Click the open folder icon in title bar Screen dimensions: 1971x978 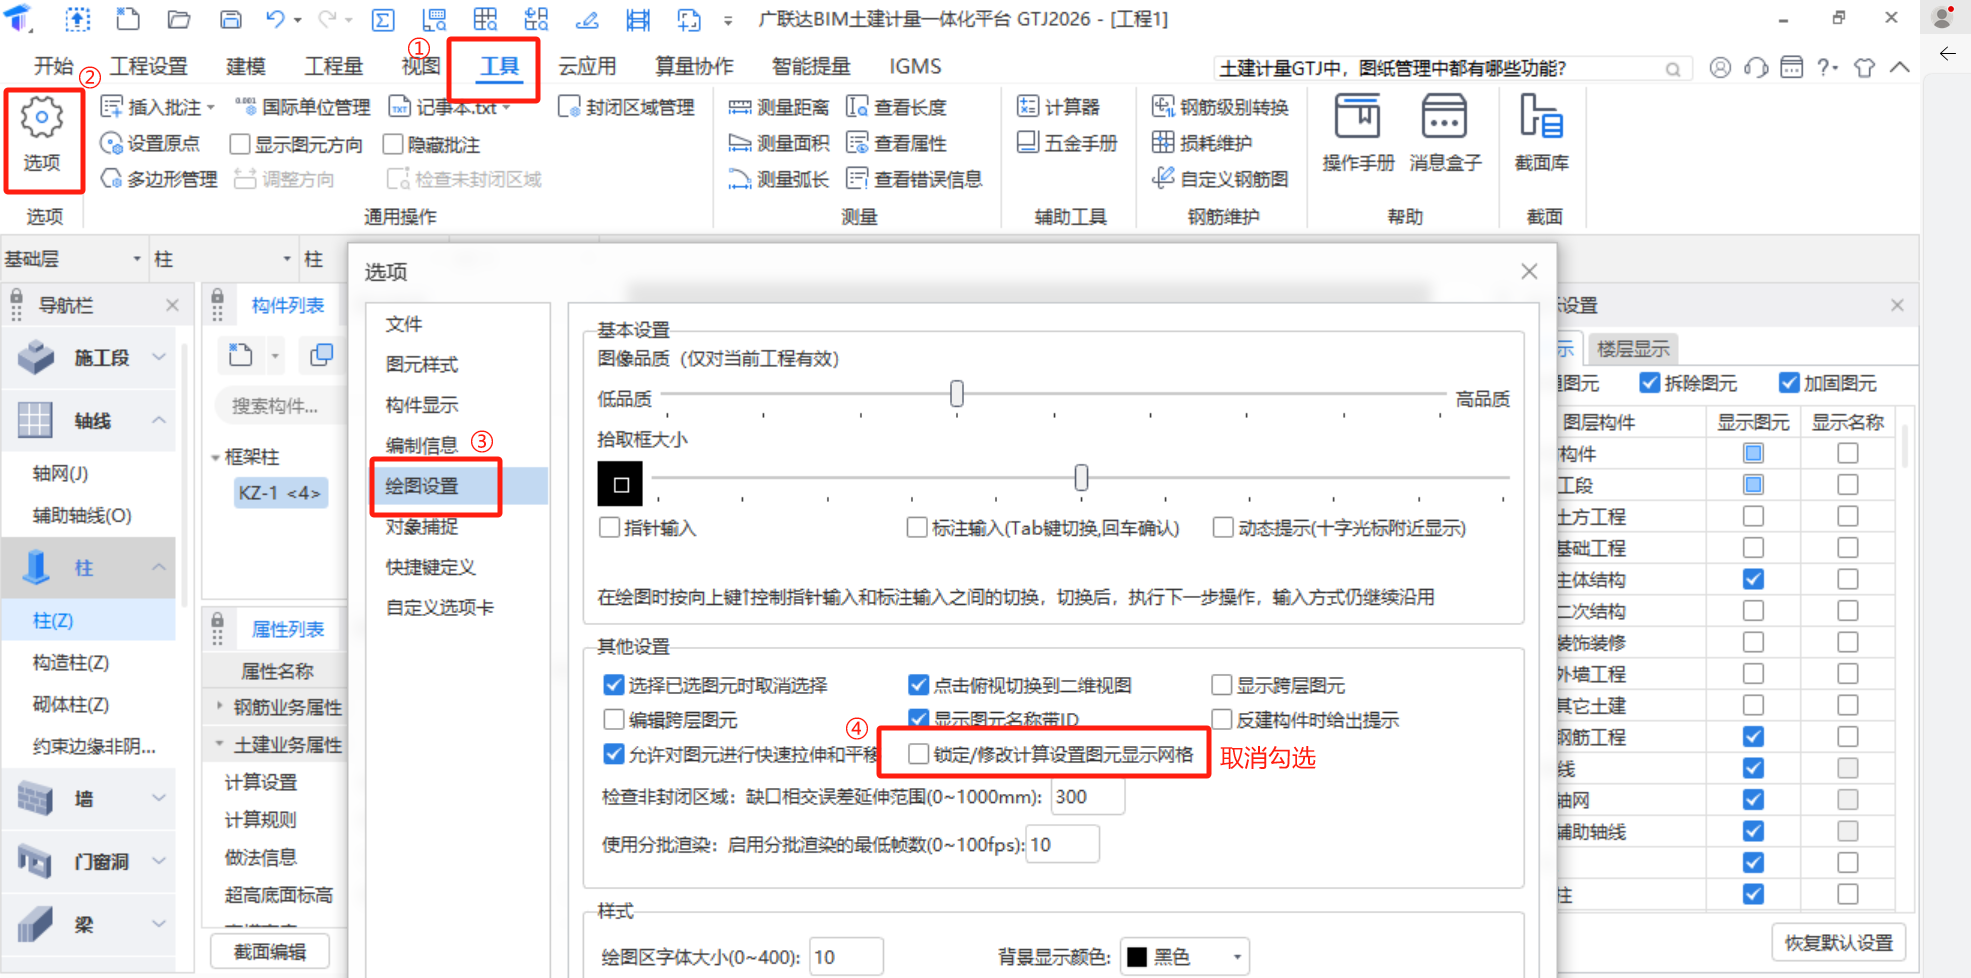click(179, 19)
